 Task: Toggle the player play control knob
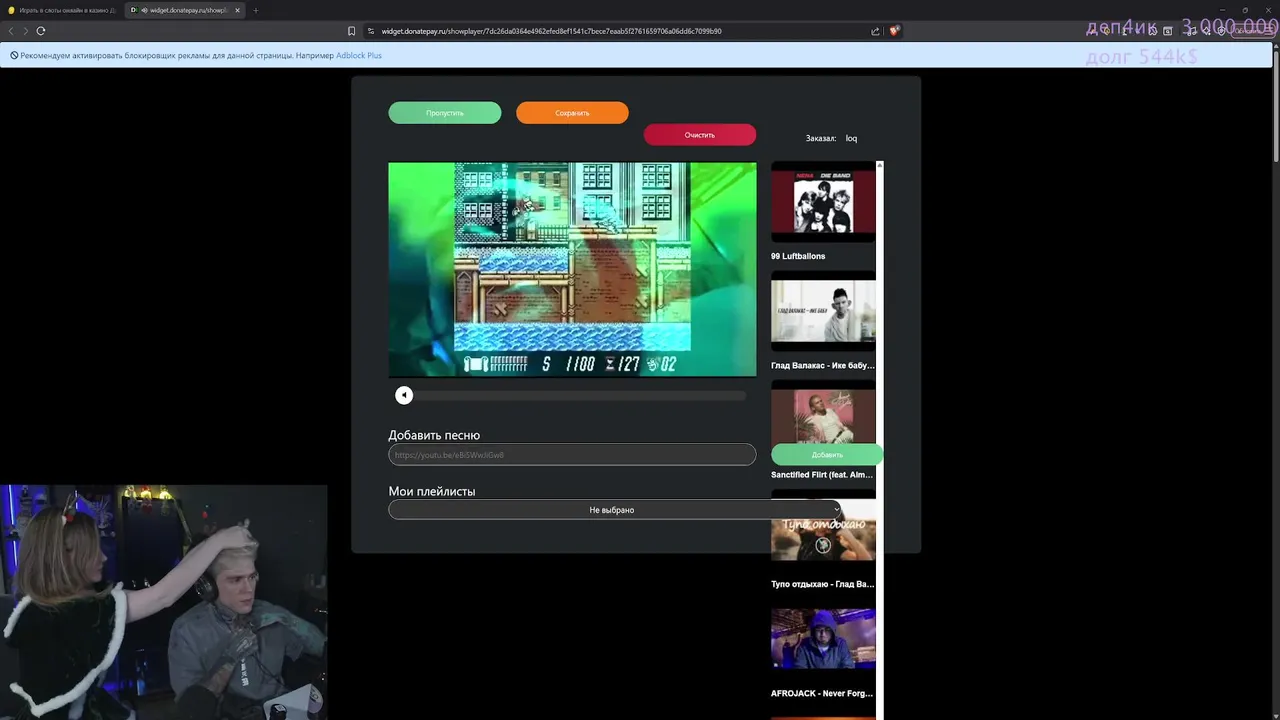pyautogui.click(x=404, y=395)
